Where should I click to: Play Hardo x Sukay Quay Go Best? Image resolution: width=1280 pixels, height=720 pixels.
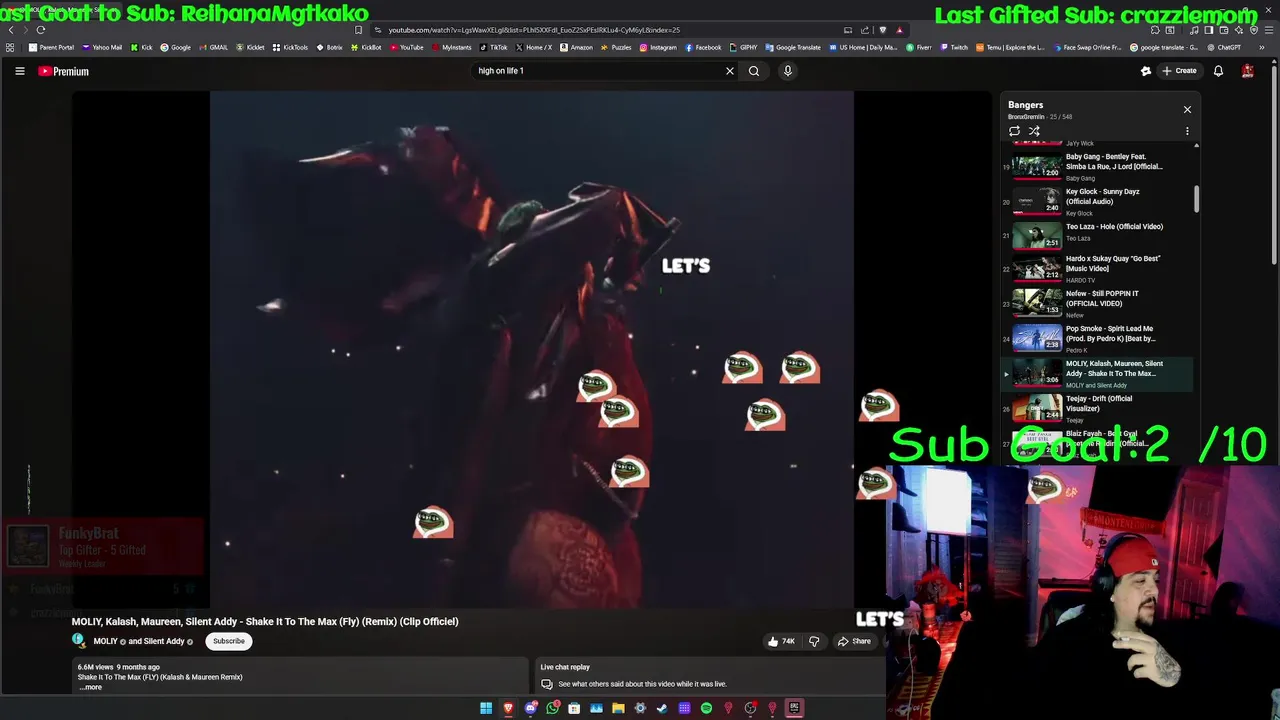[x=1097, y=268]
